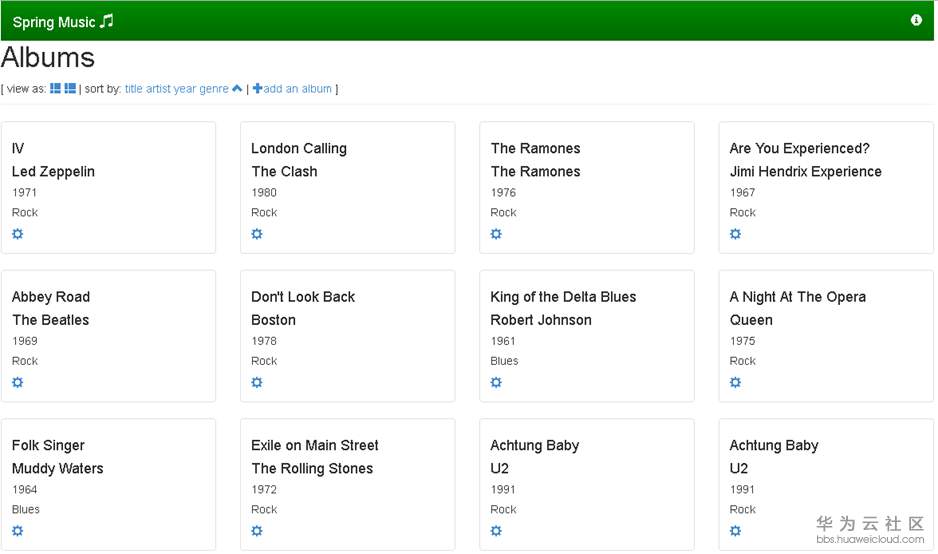This screenshot has width=938, height=554.
Task: Open gear menu for King of the Delta Blues
Action: (496, 382)
